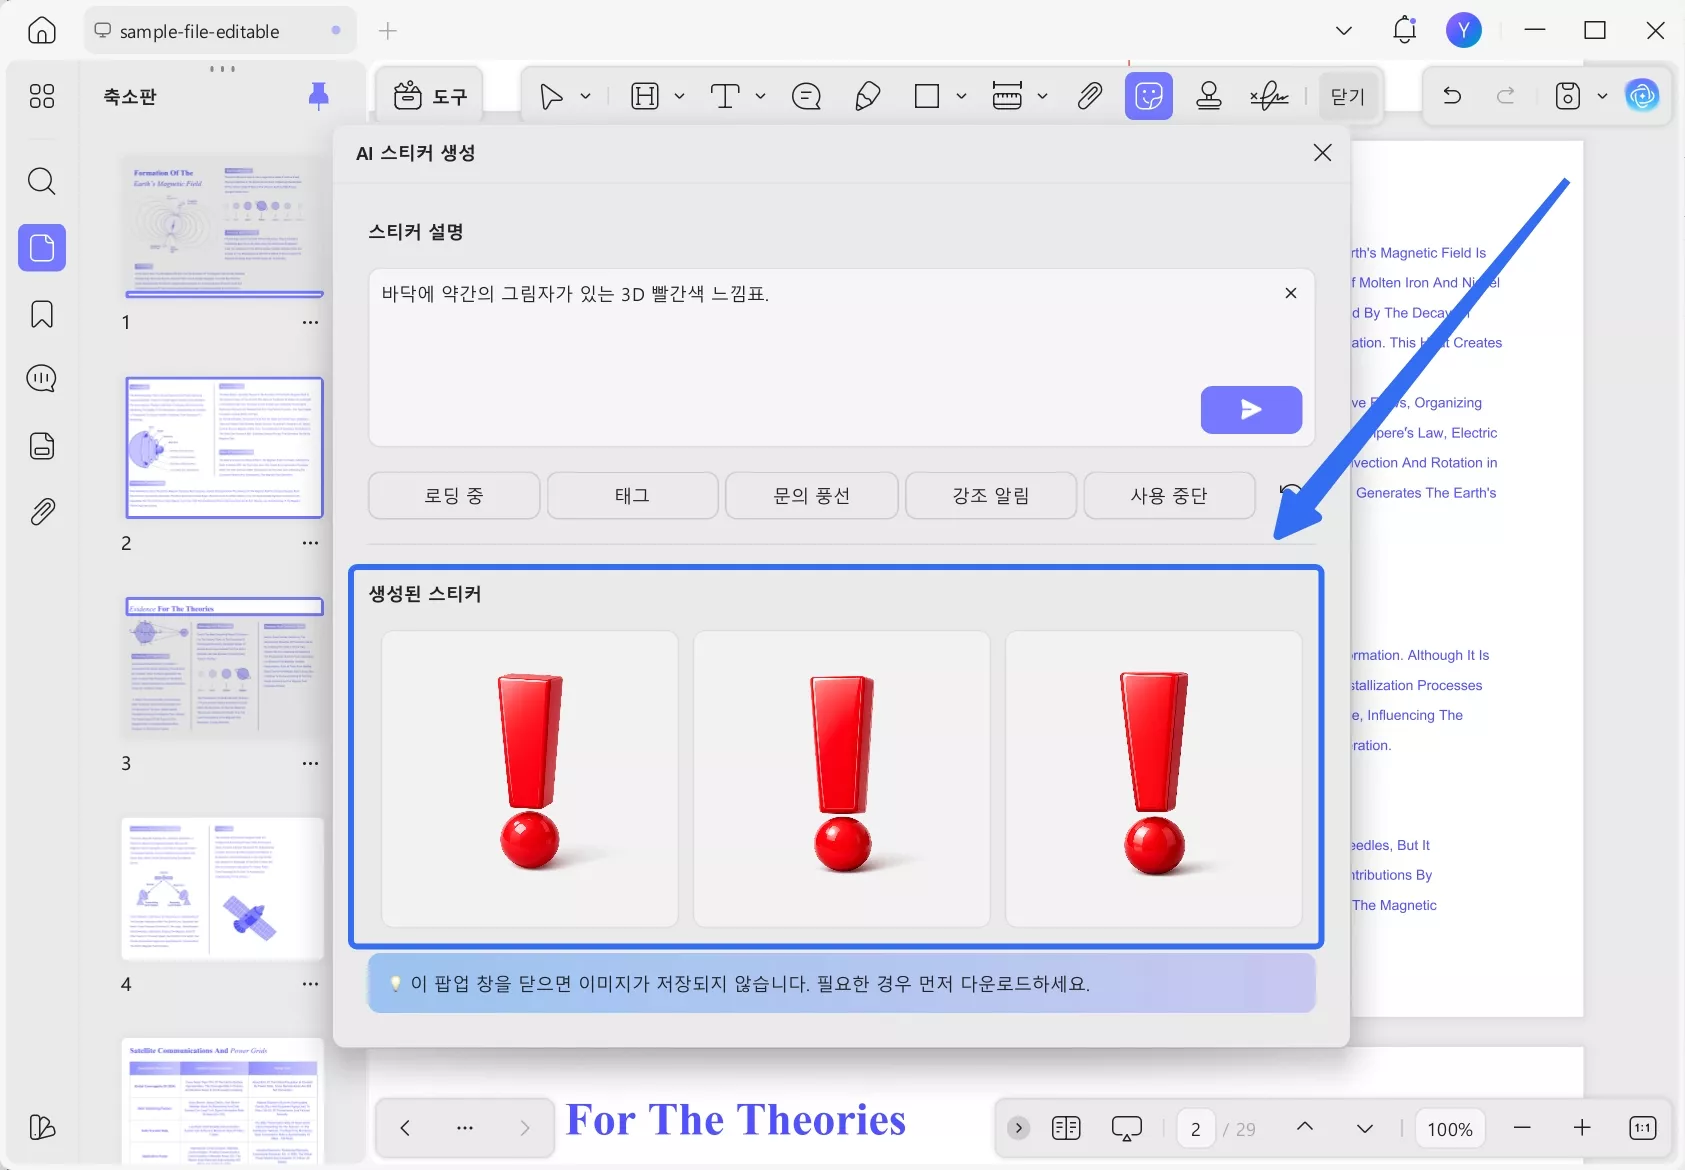Expand the tab list dropdown chevron

pyautogui.click(x=1344, y=31)
